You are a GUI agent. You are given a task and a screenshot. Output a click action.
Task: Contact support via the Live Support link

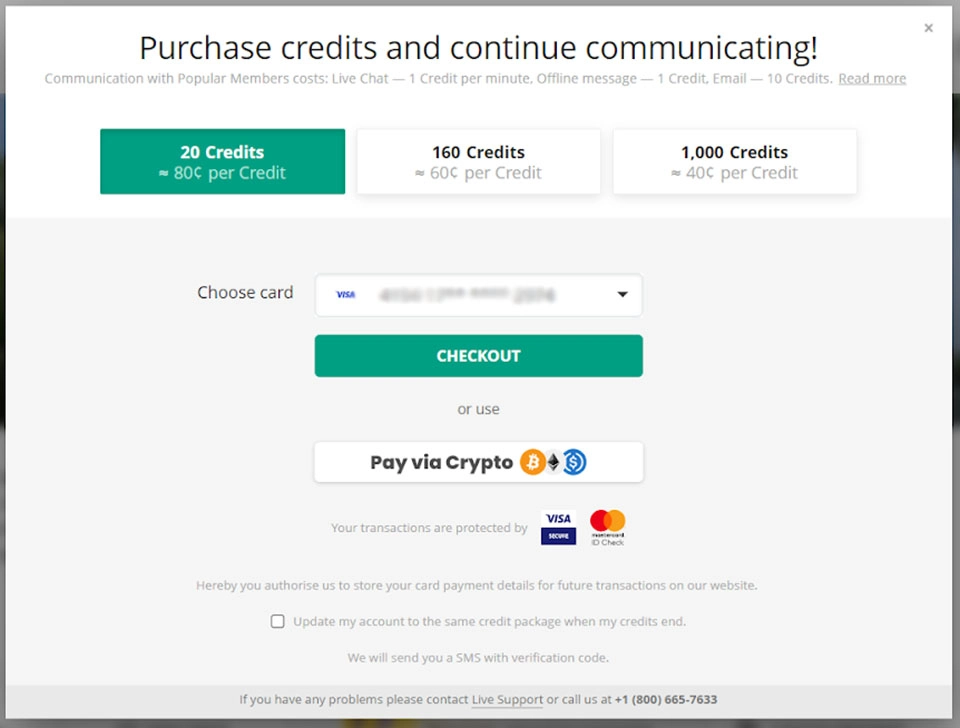coord(507,700)
